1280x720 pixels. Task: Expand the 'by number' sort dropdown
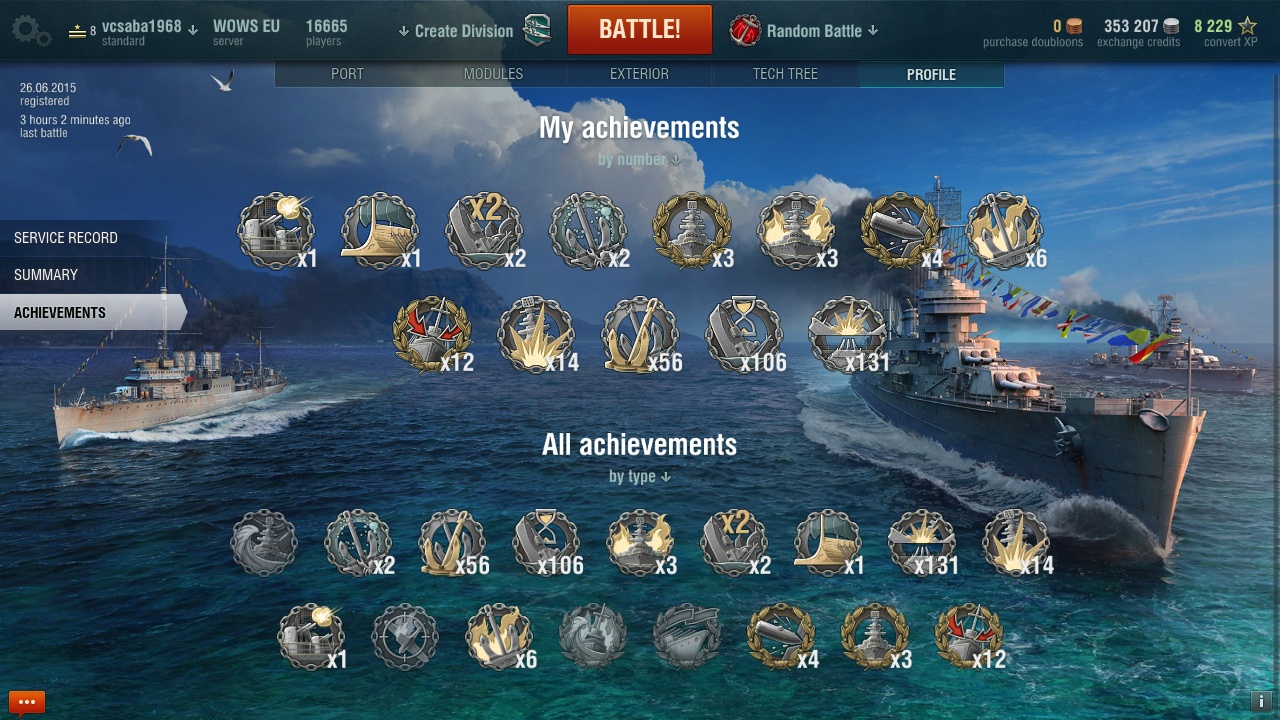(639, 159)
